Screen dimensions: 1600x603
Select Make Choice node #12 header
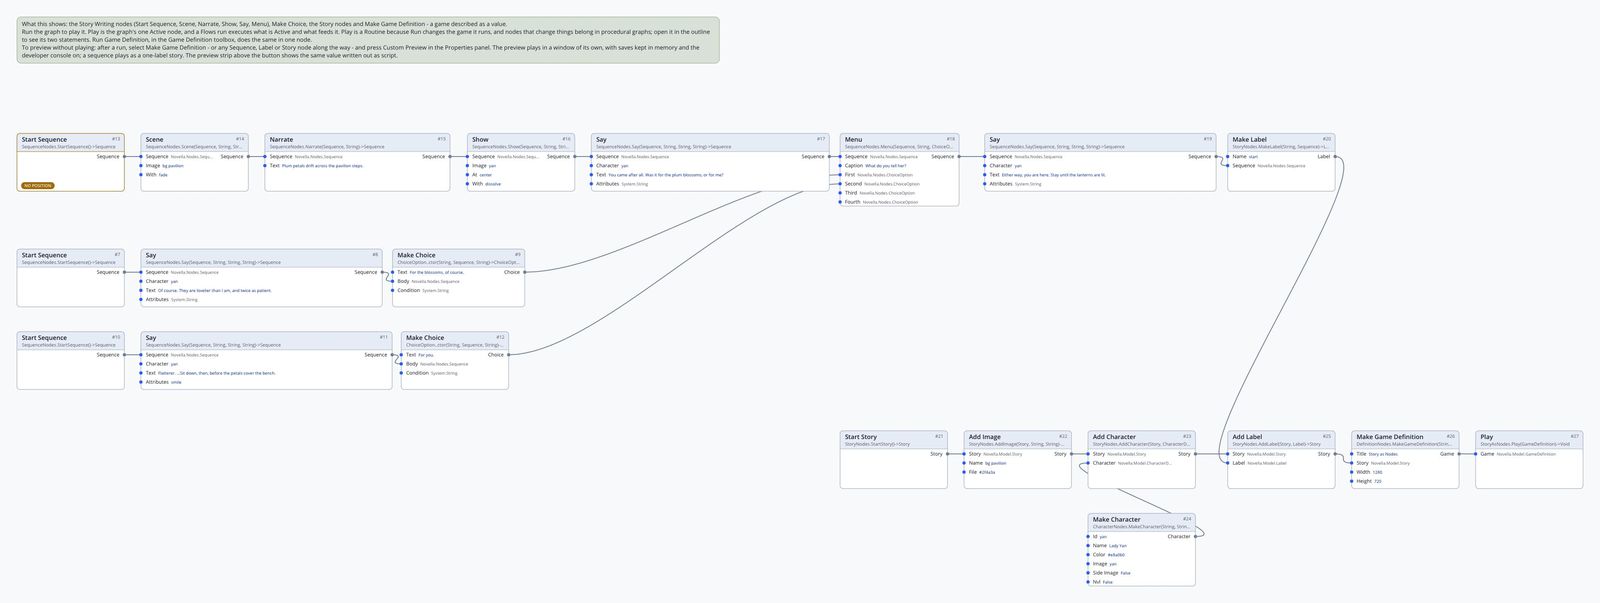tap(455, 340)
